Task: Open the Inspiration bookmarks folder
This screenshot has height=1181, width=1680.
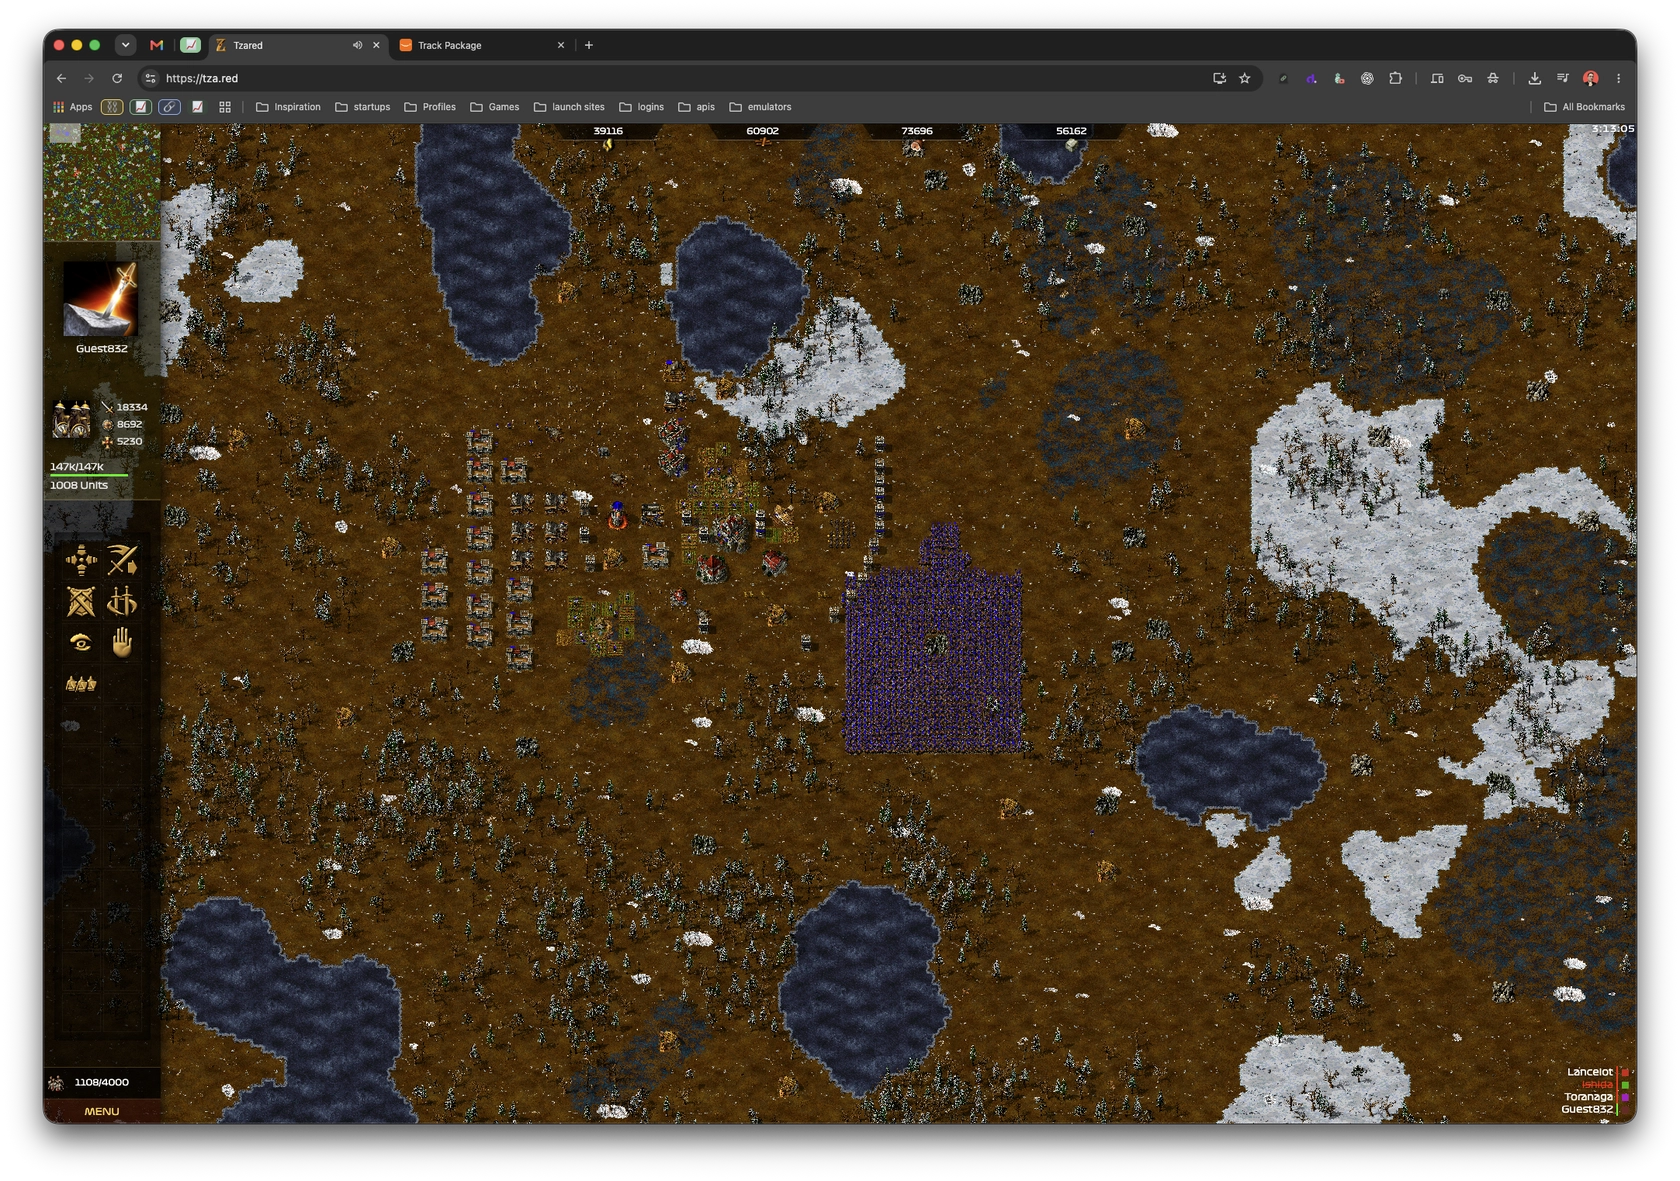Action: pyautogui.click(x=288, y=107)
